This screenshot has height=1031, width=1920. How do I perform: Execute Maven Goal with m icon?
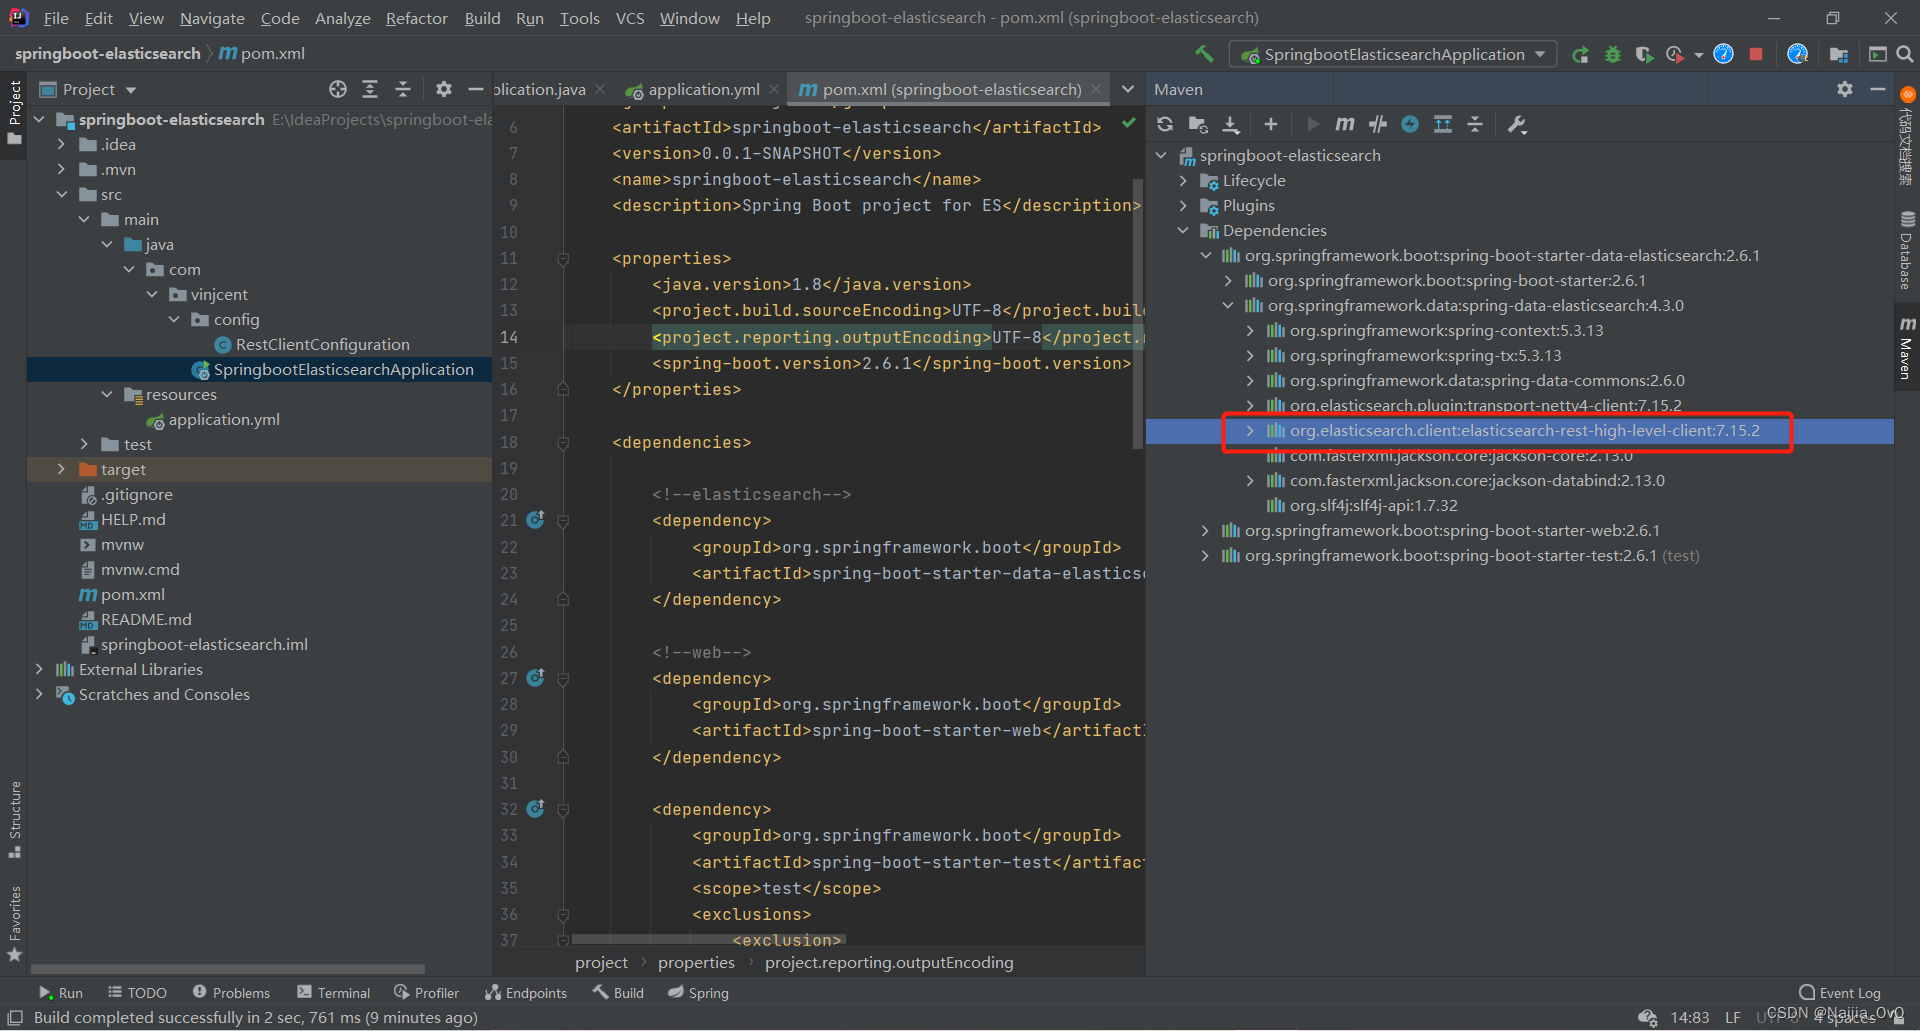click(x=1345, y=124)
